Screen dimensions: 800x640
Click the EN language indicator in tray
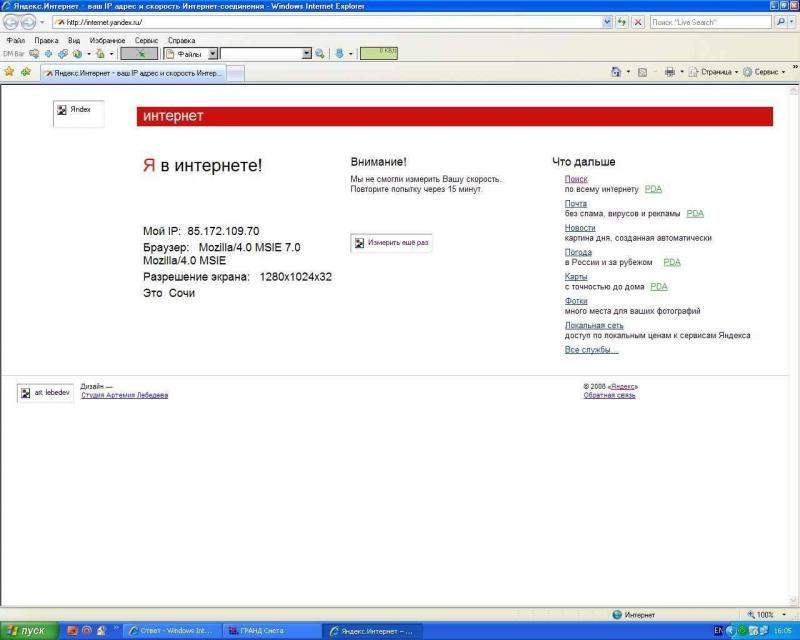[x=718, y=631]
